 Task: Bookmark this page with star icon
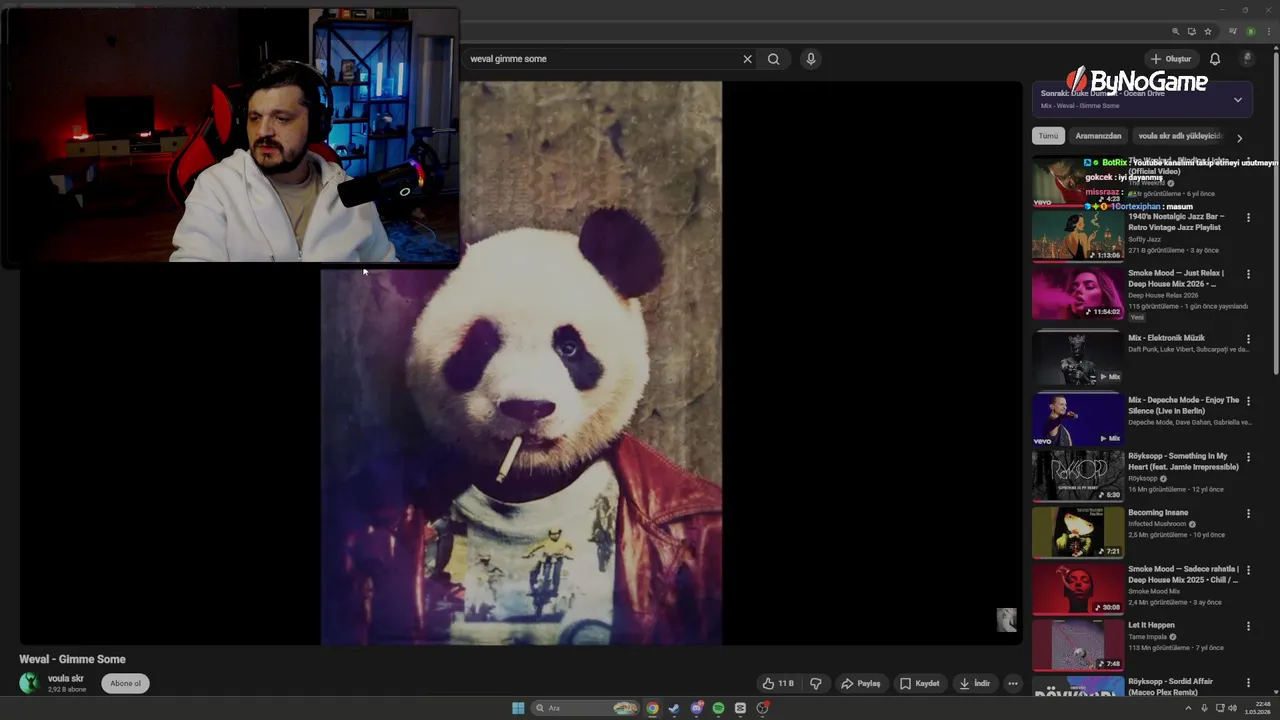1208,31
